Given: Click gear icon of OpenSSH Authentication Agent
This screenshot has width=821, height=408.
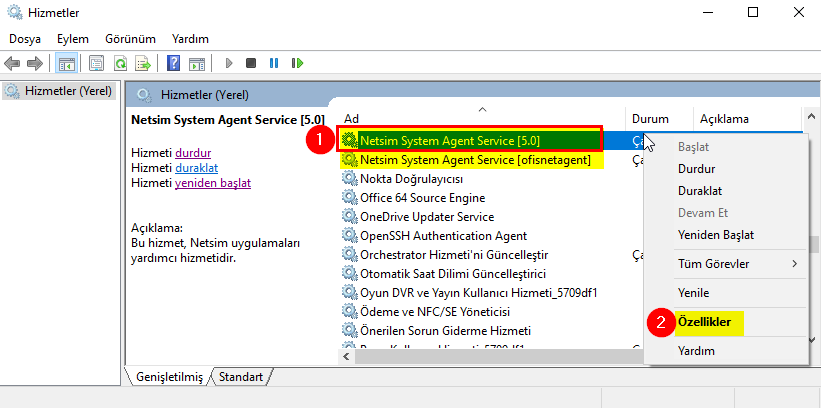Looking at the screenshot, I should click(x=350, y=236).
